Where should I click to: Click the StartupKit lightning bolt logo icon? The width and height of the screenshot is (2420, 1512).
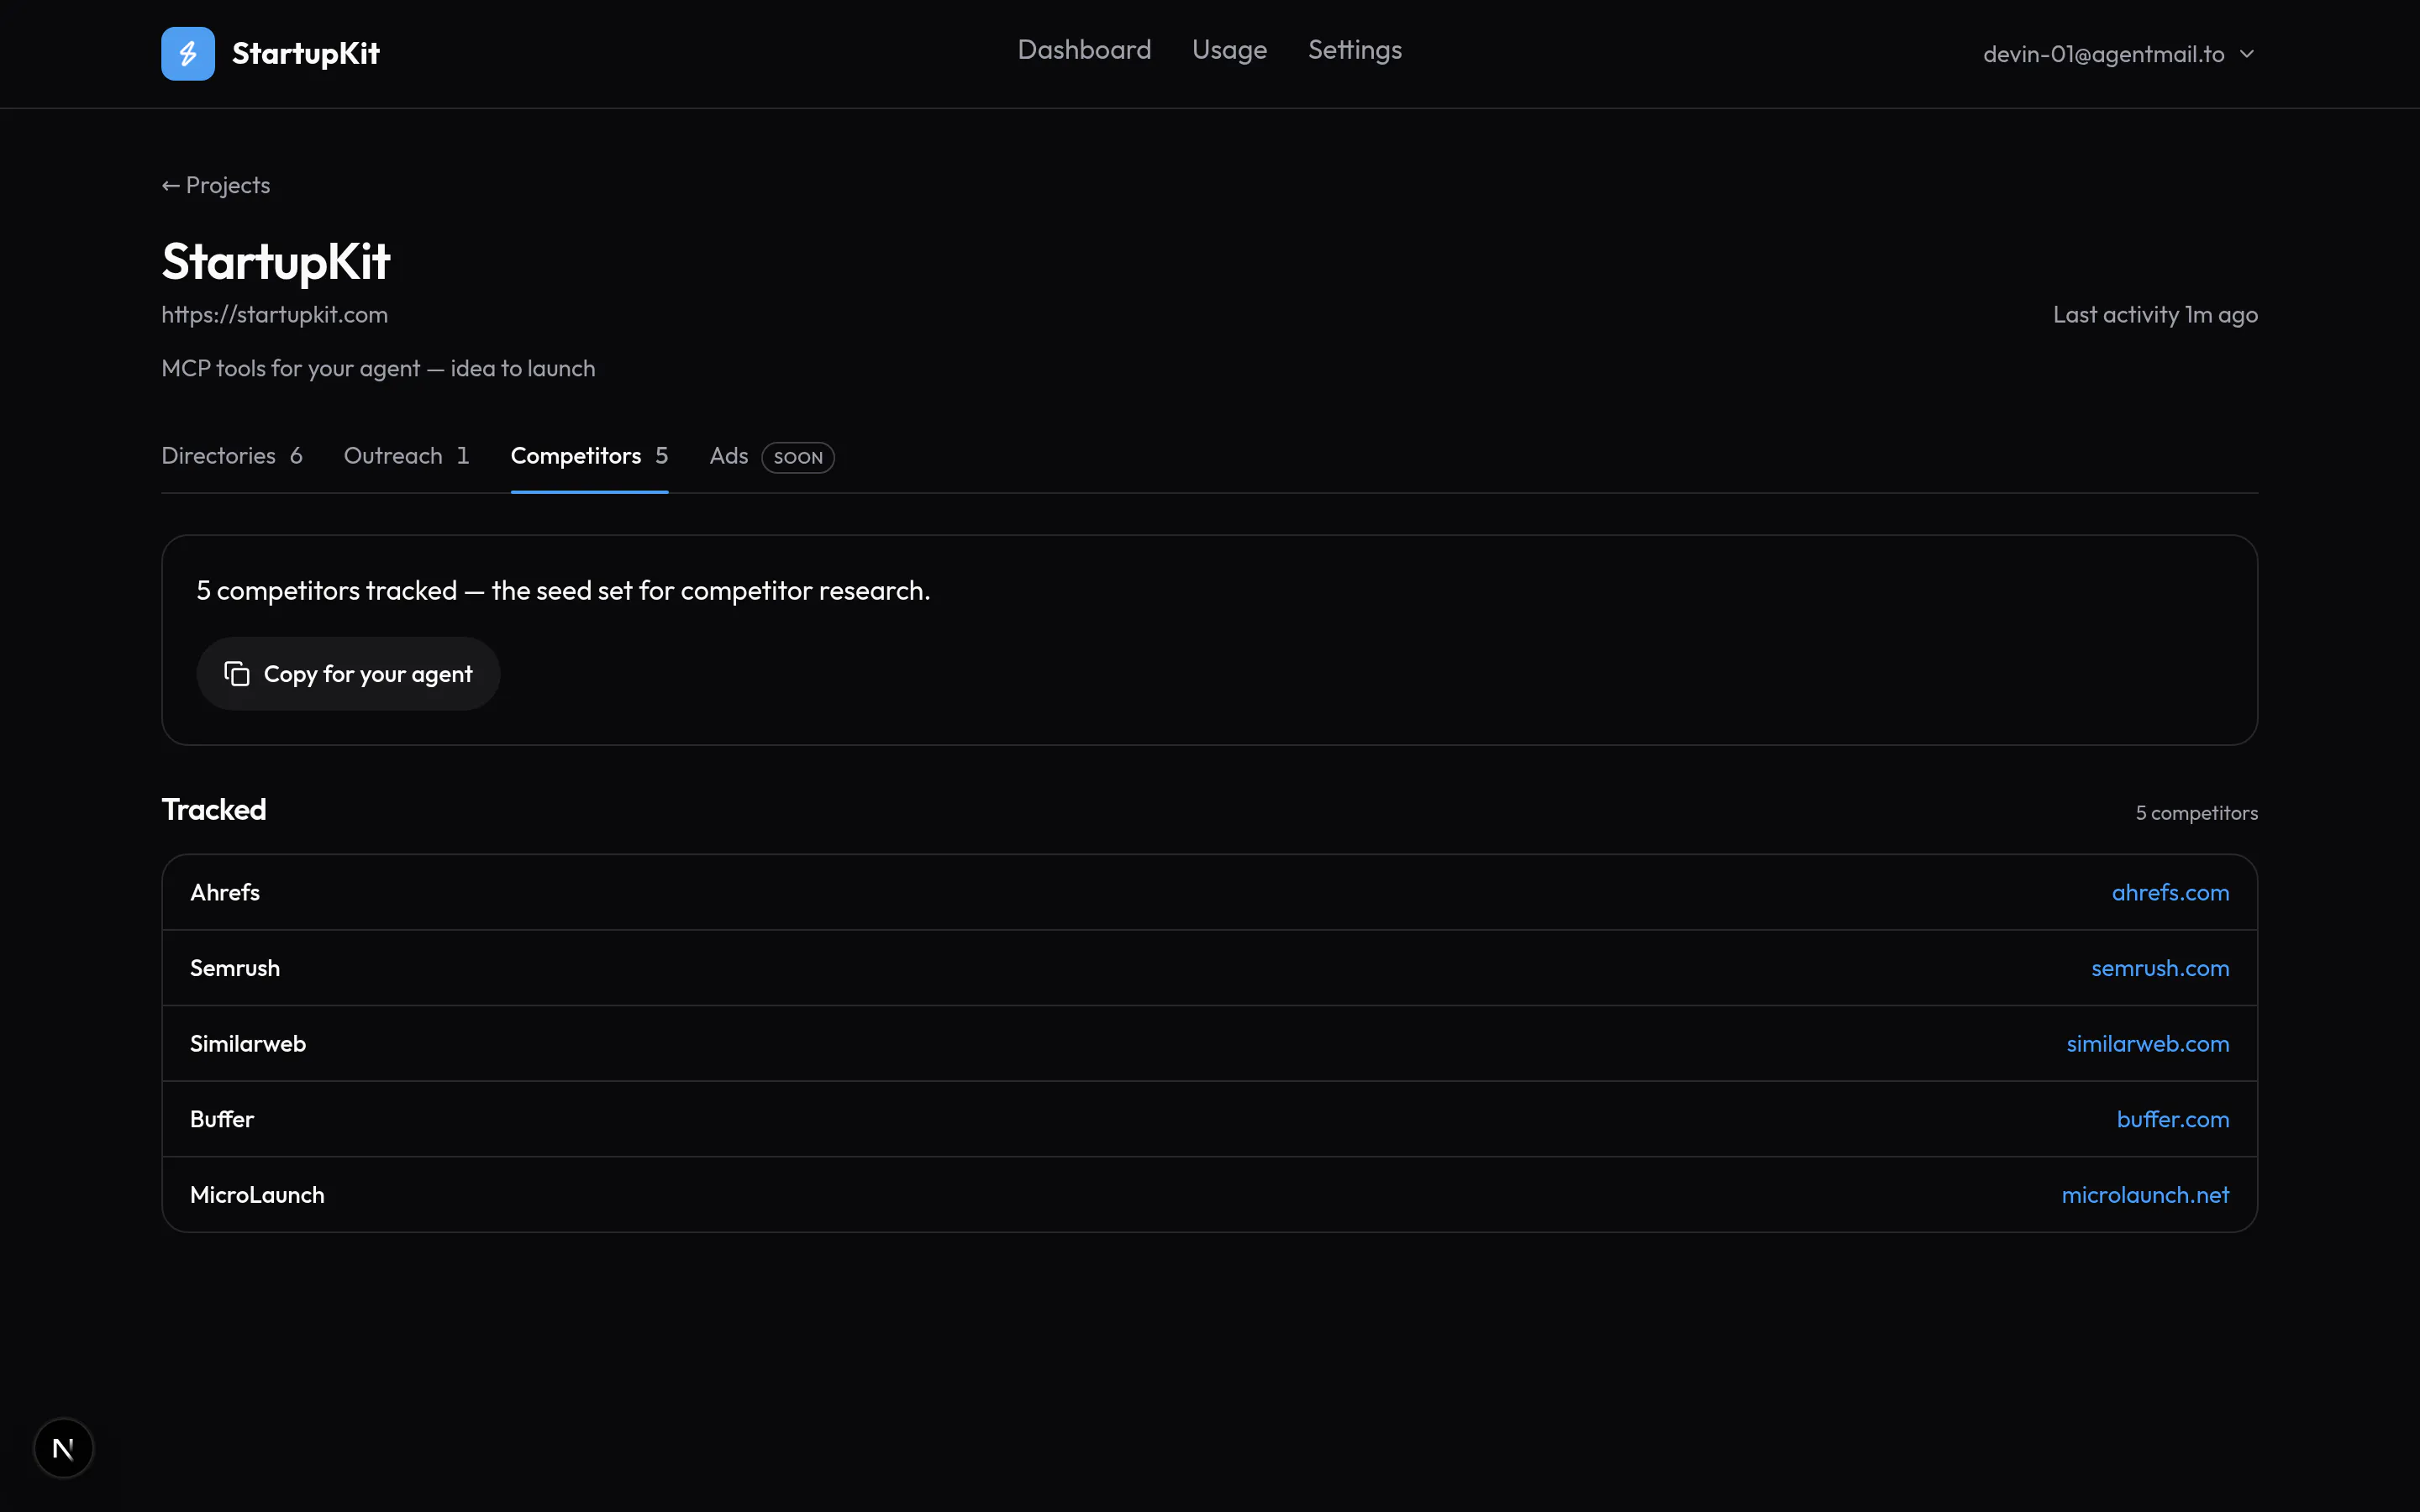pyautogui.click(x=188, y=53)
